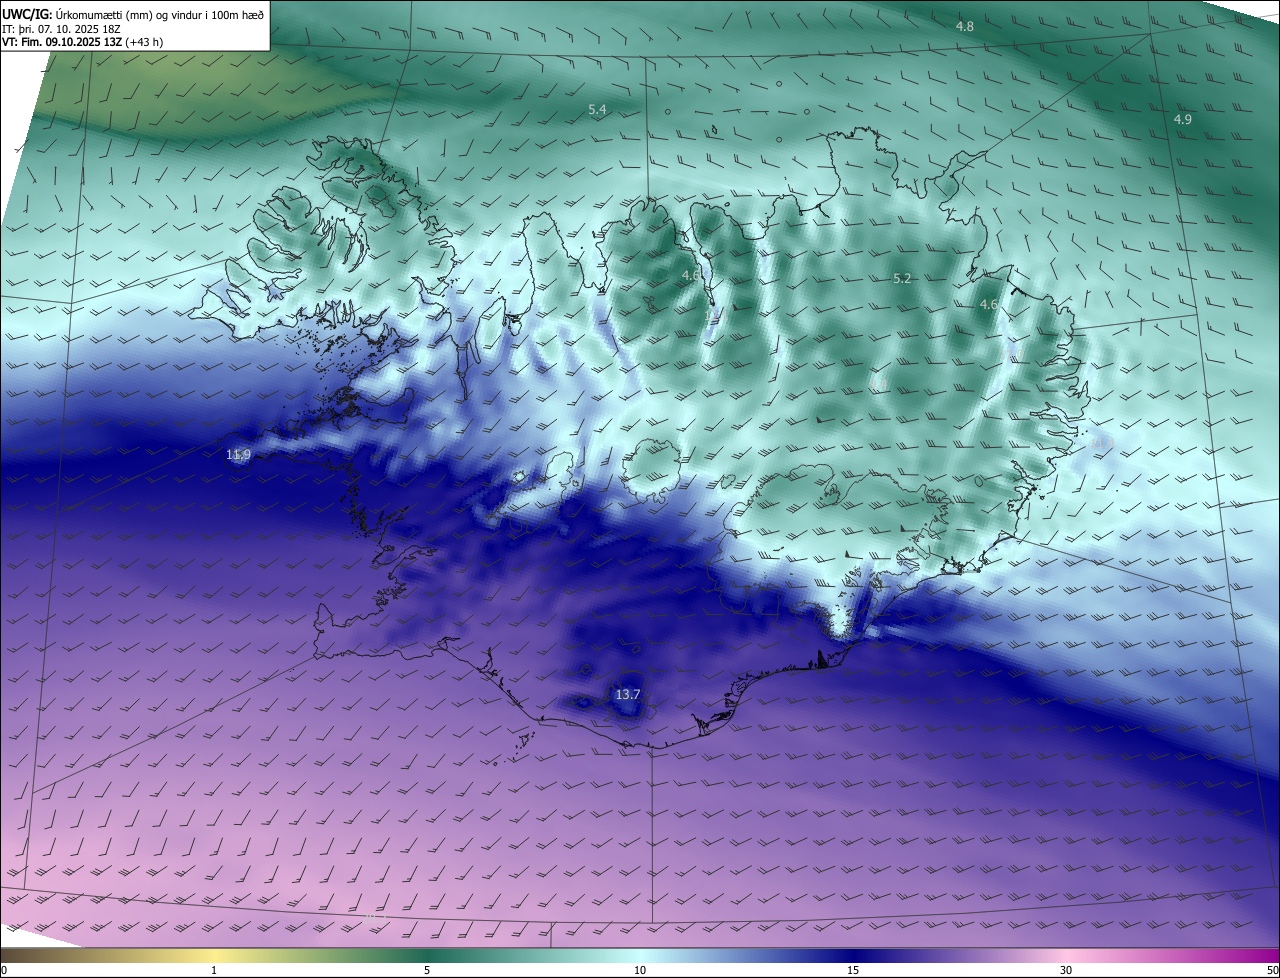
Task: Select the valid time 'VT: Fim. 09.10.2025 13Z (+43 h)'
Action: click(x=82, y=42)
